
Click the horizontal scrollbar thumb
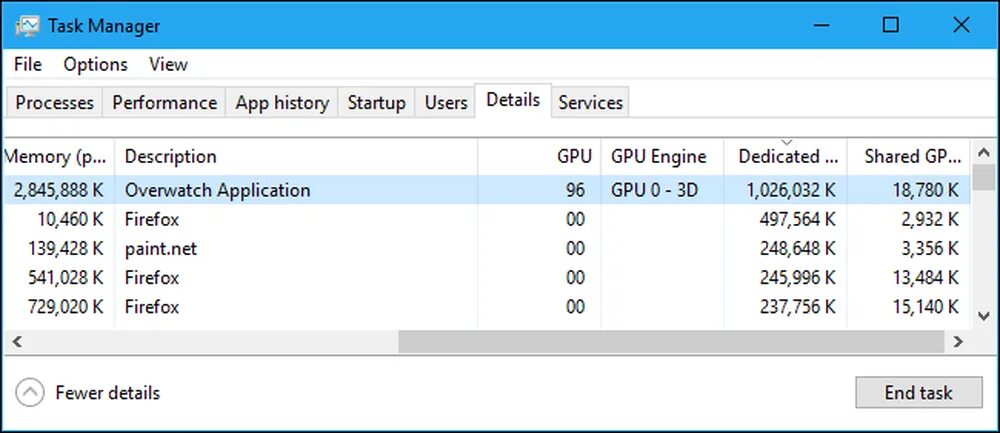[x=670, y=341]
